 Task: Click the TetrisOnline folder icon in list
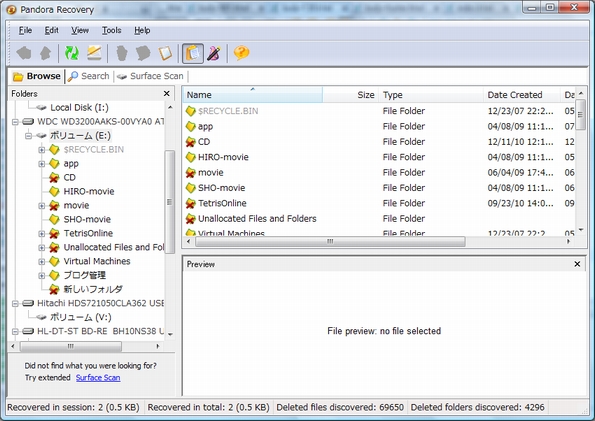(190, 203)
